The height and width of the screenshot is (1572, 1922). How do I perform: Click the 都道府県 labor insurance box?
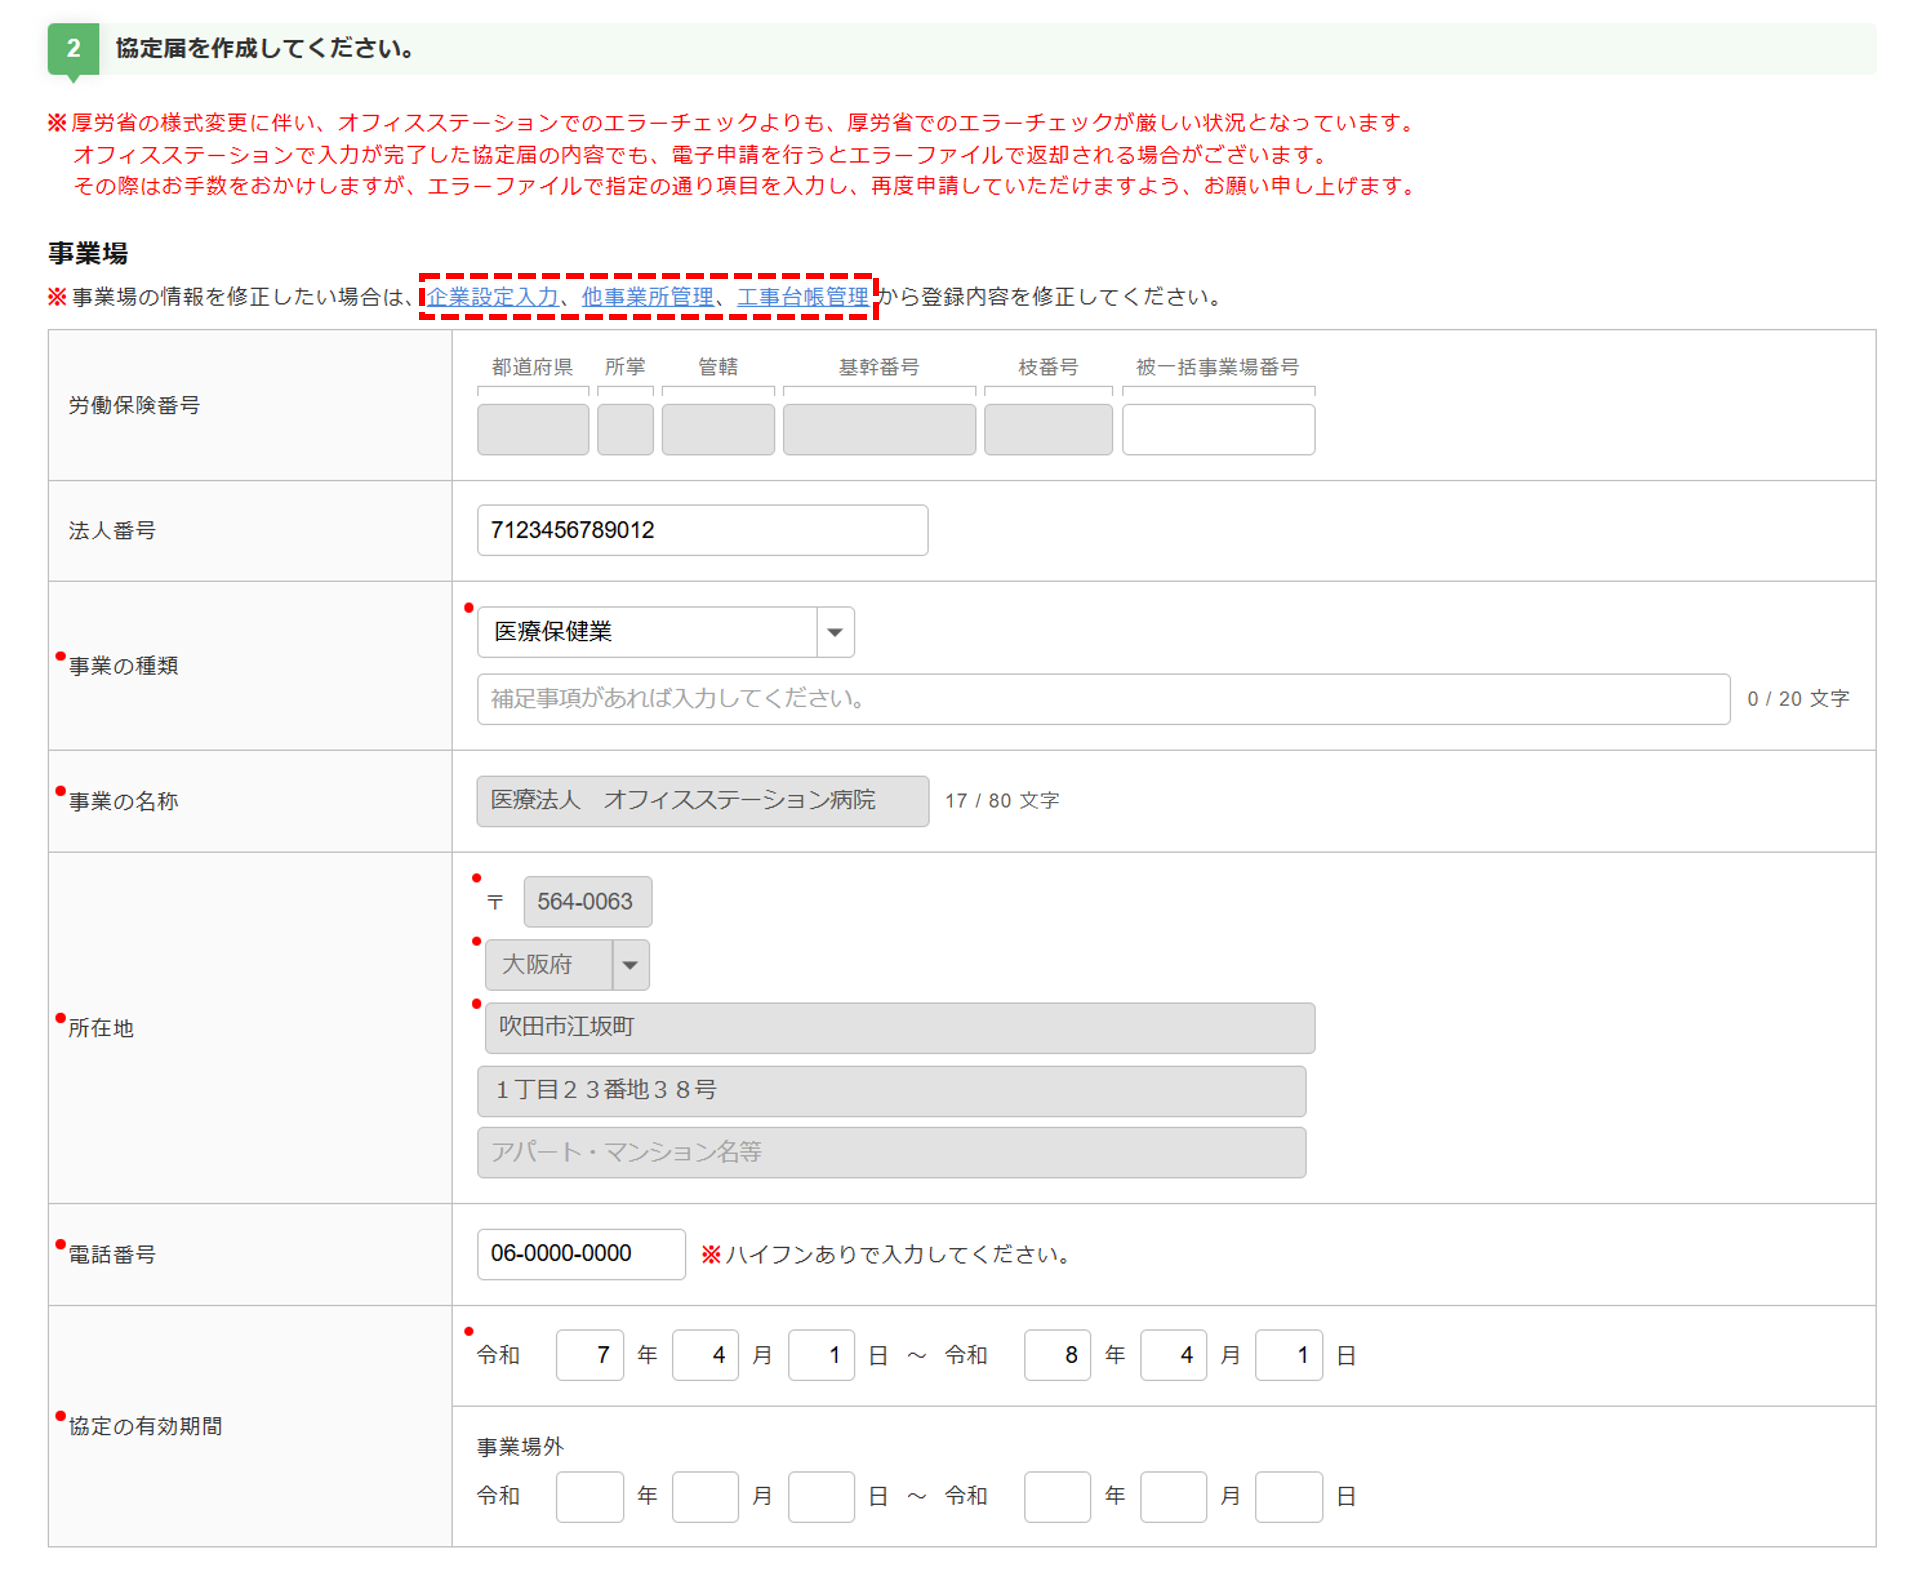[x=532, y=430]
